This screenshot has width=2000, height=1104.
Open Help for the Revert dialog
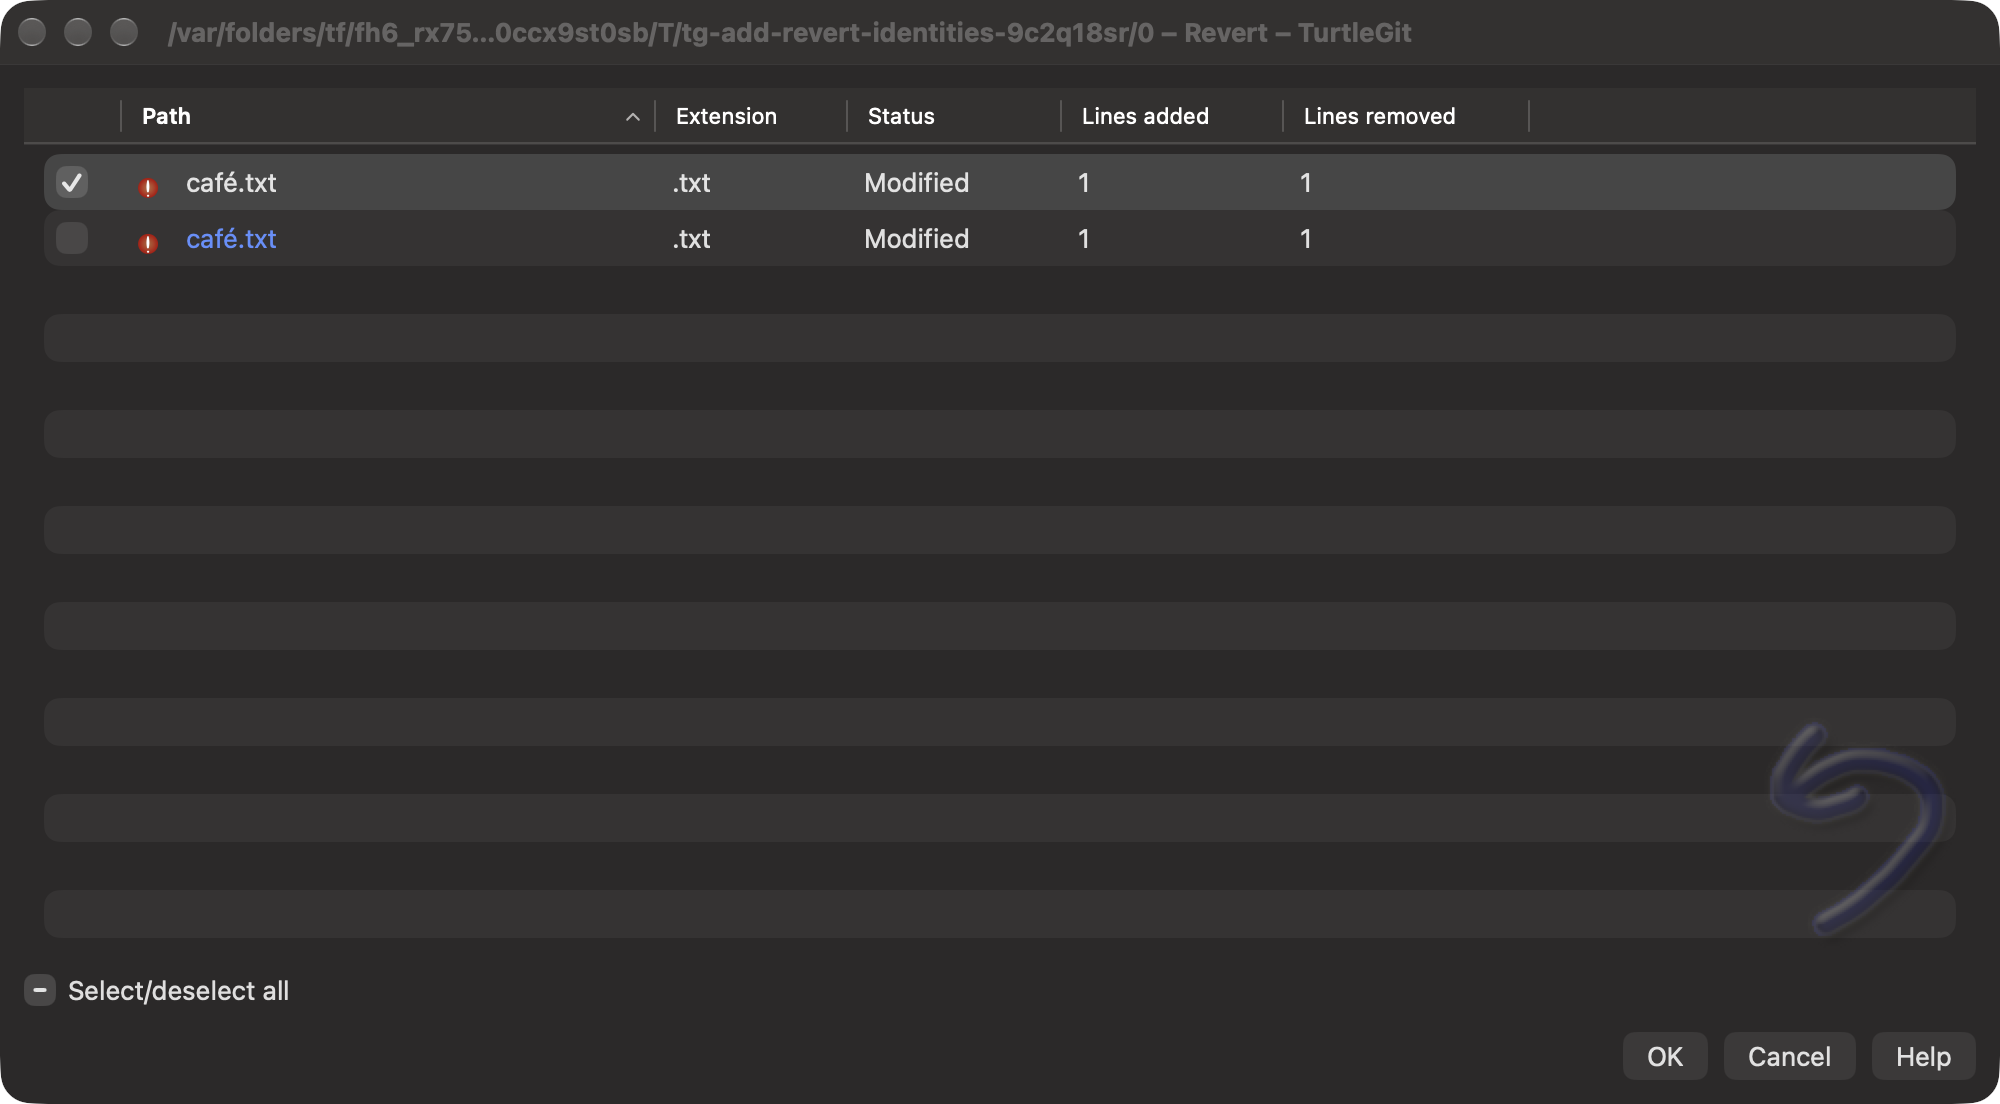pyautogui.click(x=1923, y=1056)
